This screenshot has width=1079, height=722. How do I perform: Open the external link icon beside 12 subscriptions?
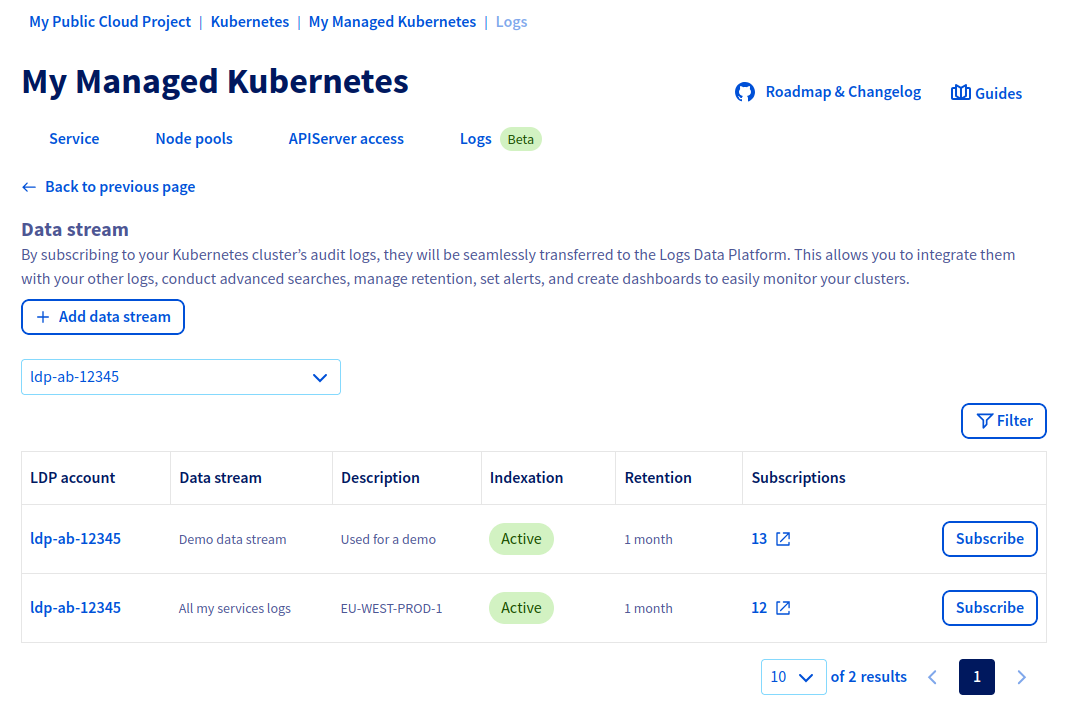[x=784, y=607]
